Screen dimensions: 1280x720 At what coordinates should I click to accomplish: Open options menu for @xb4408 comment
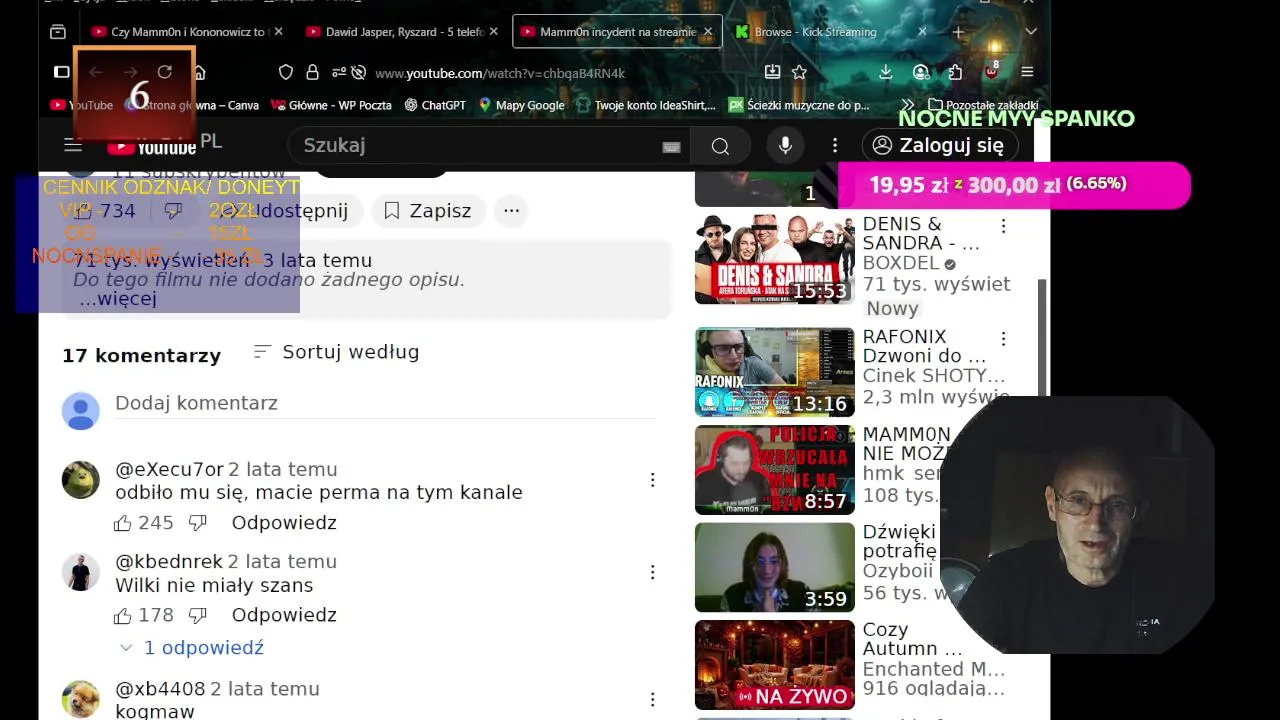point(652,699)
